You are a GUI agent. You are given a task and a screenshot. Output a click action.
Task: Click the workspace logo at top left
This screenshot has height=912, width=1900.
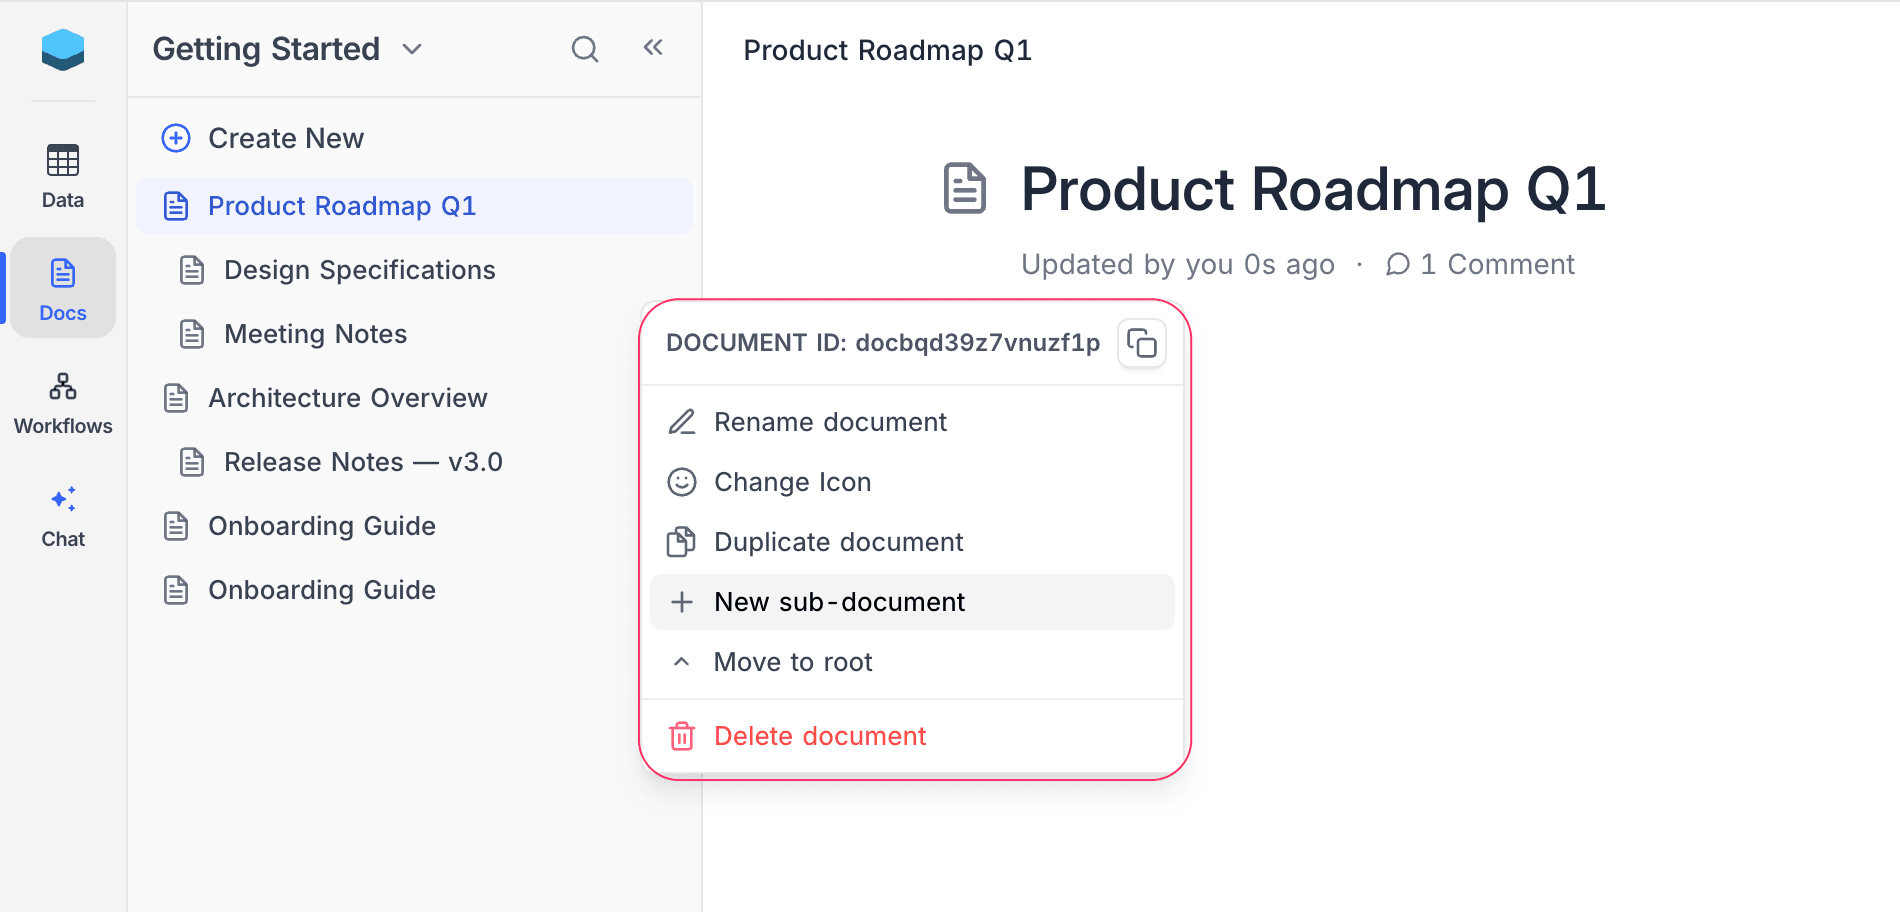click(x=62, y=50)
